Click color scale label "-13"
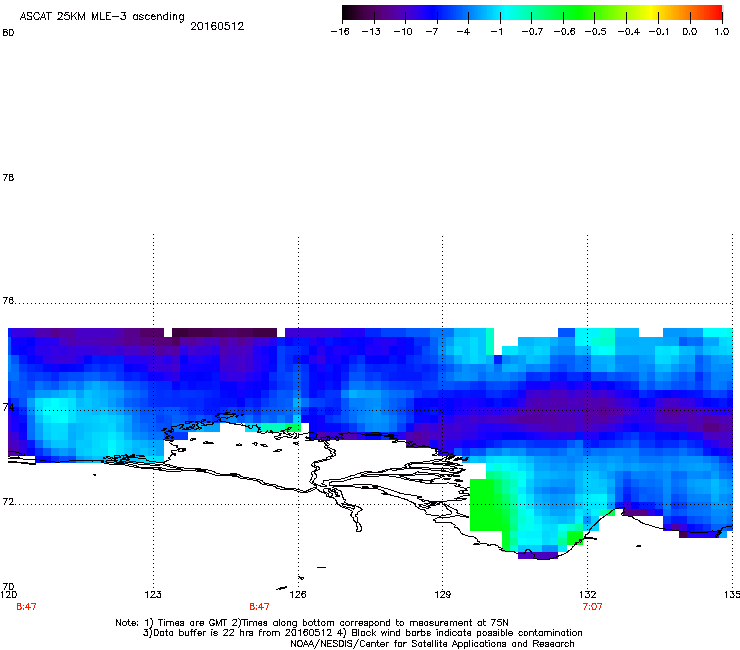 tap(371, 32)
